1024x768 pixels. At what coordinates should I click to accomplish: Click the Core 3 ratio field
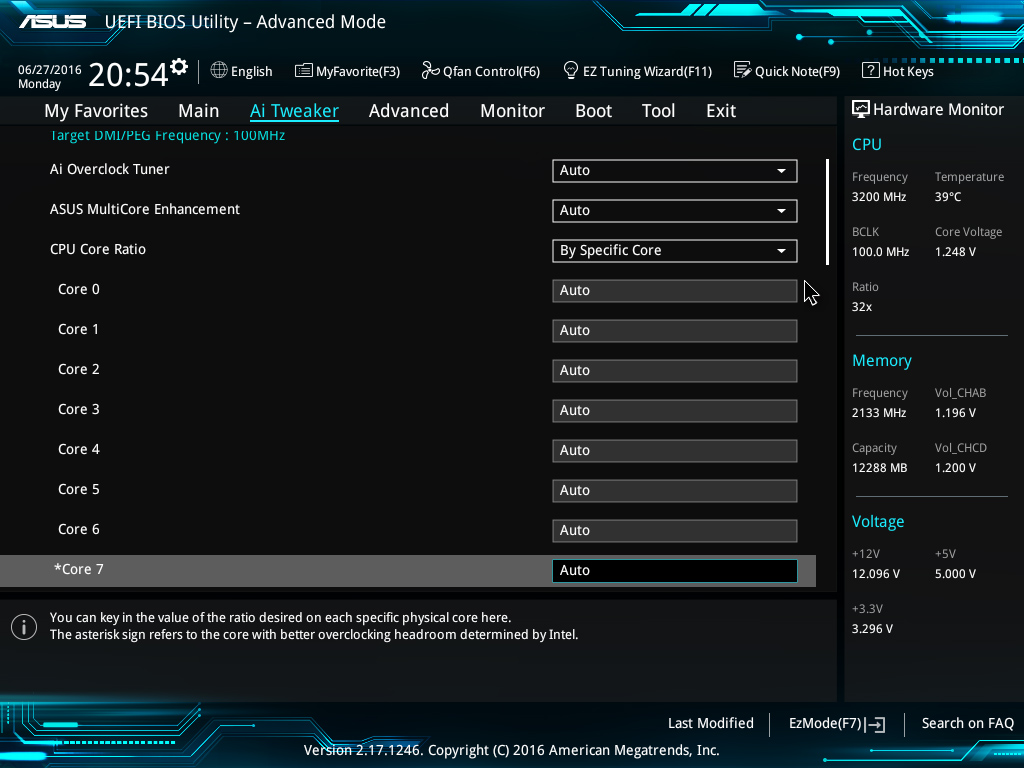tap(675, 411)
